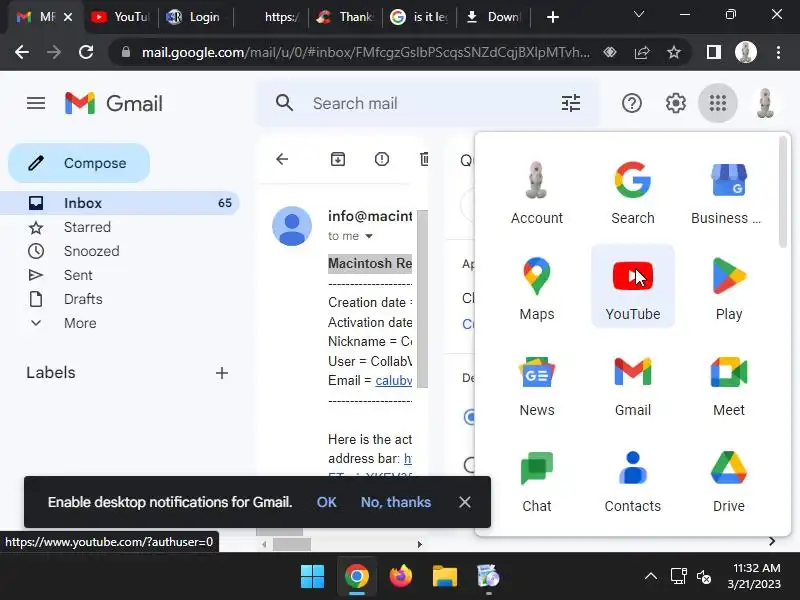Open Chrome side panel icon

click(714, 52)
